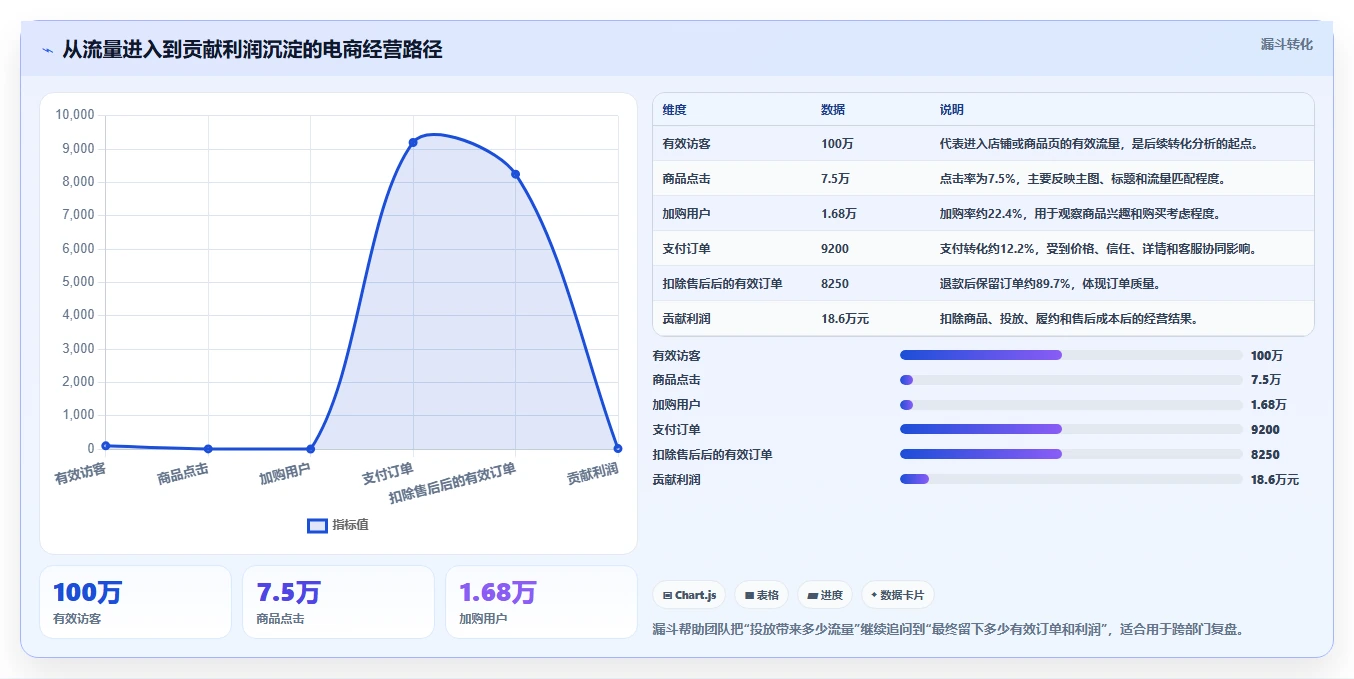Click the lightning icon beside the page title
The image size is (1354, 679).
click(47, 50)
